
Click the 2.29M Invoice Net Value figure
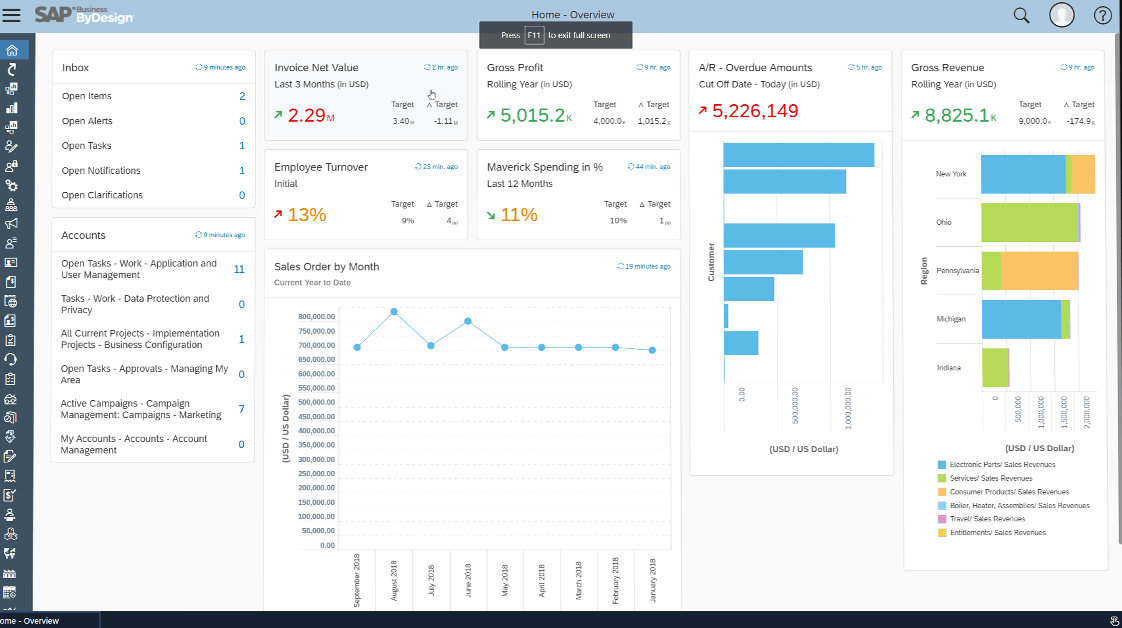coord(311,115)
